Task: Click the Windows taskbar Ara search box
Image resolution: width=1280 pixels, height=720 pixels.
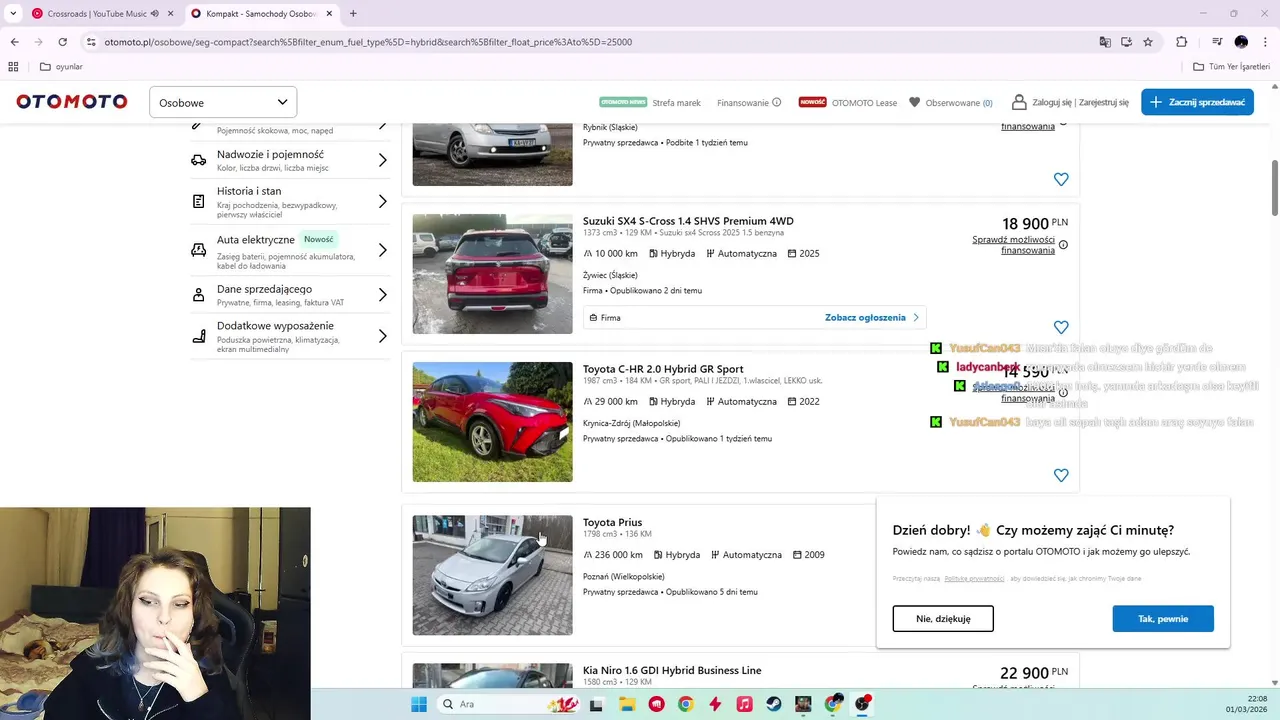Action: 510,704
